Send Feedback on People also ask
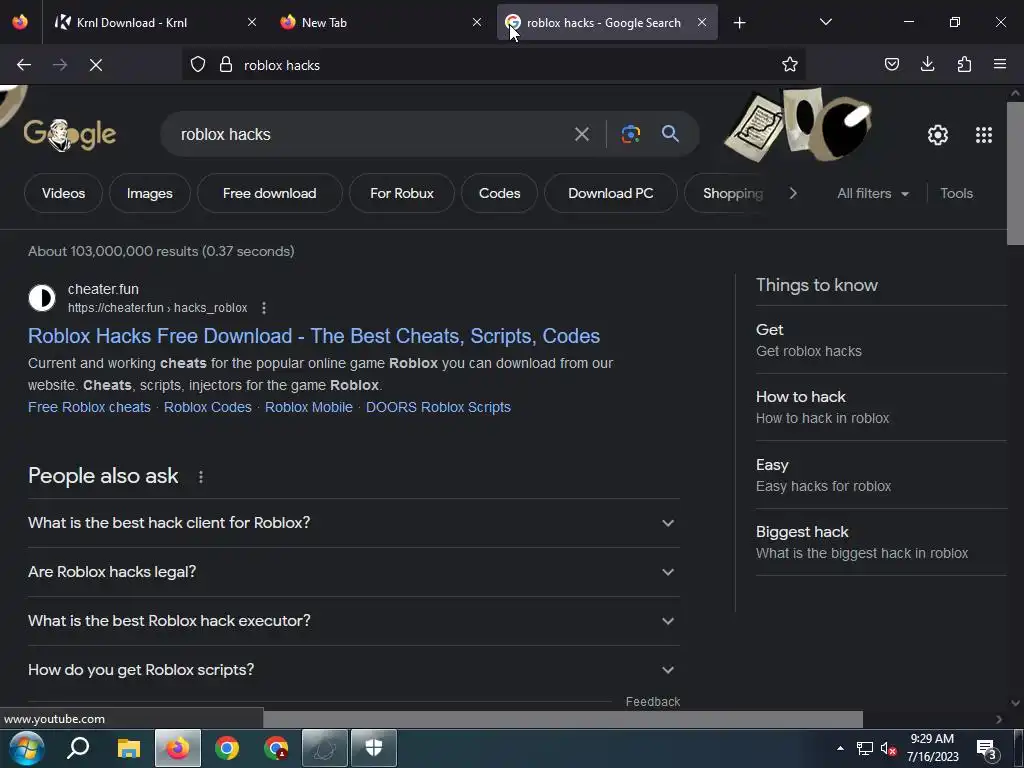 [652, 701]
